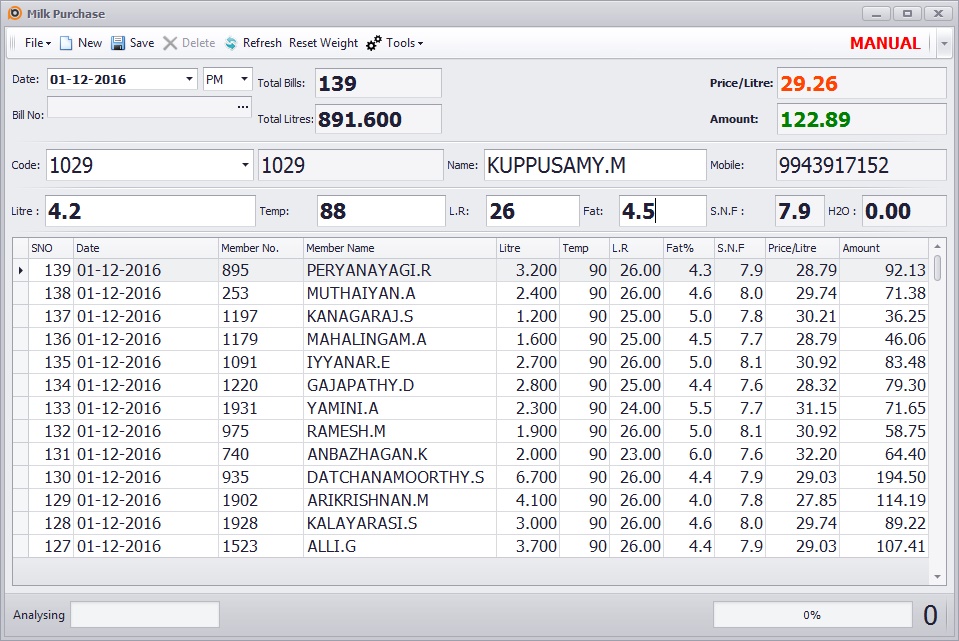The image size is (959, 641).
Task: Click the Milk Purchase app icon in title bar
Action: pos(15,13)
